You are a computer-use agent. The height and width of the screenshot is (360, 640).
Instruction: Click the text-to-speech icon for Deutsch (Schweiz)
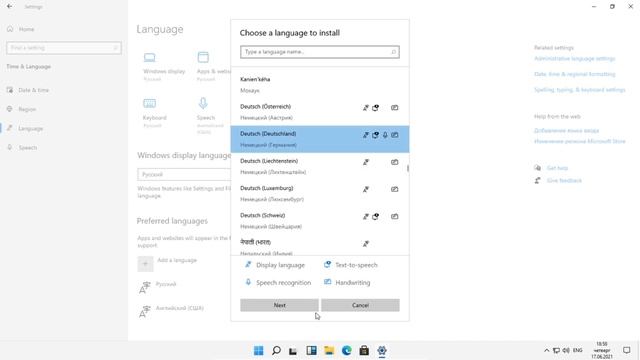376,216
